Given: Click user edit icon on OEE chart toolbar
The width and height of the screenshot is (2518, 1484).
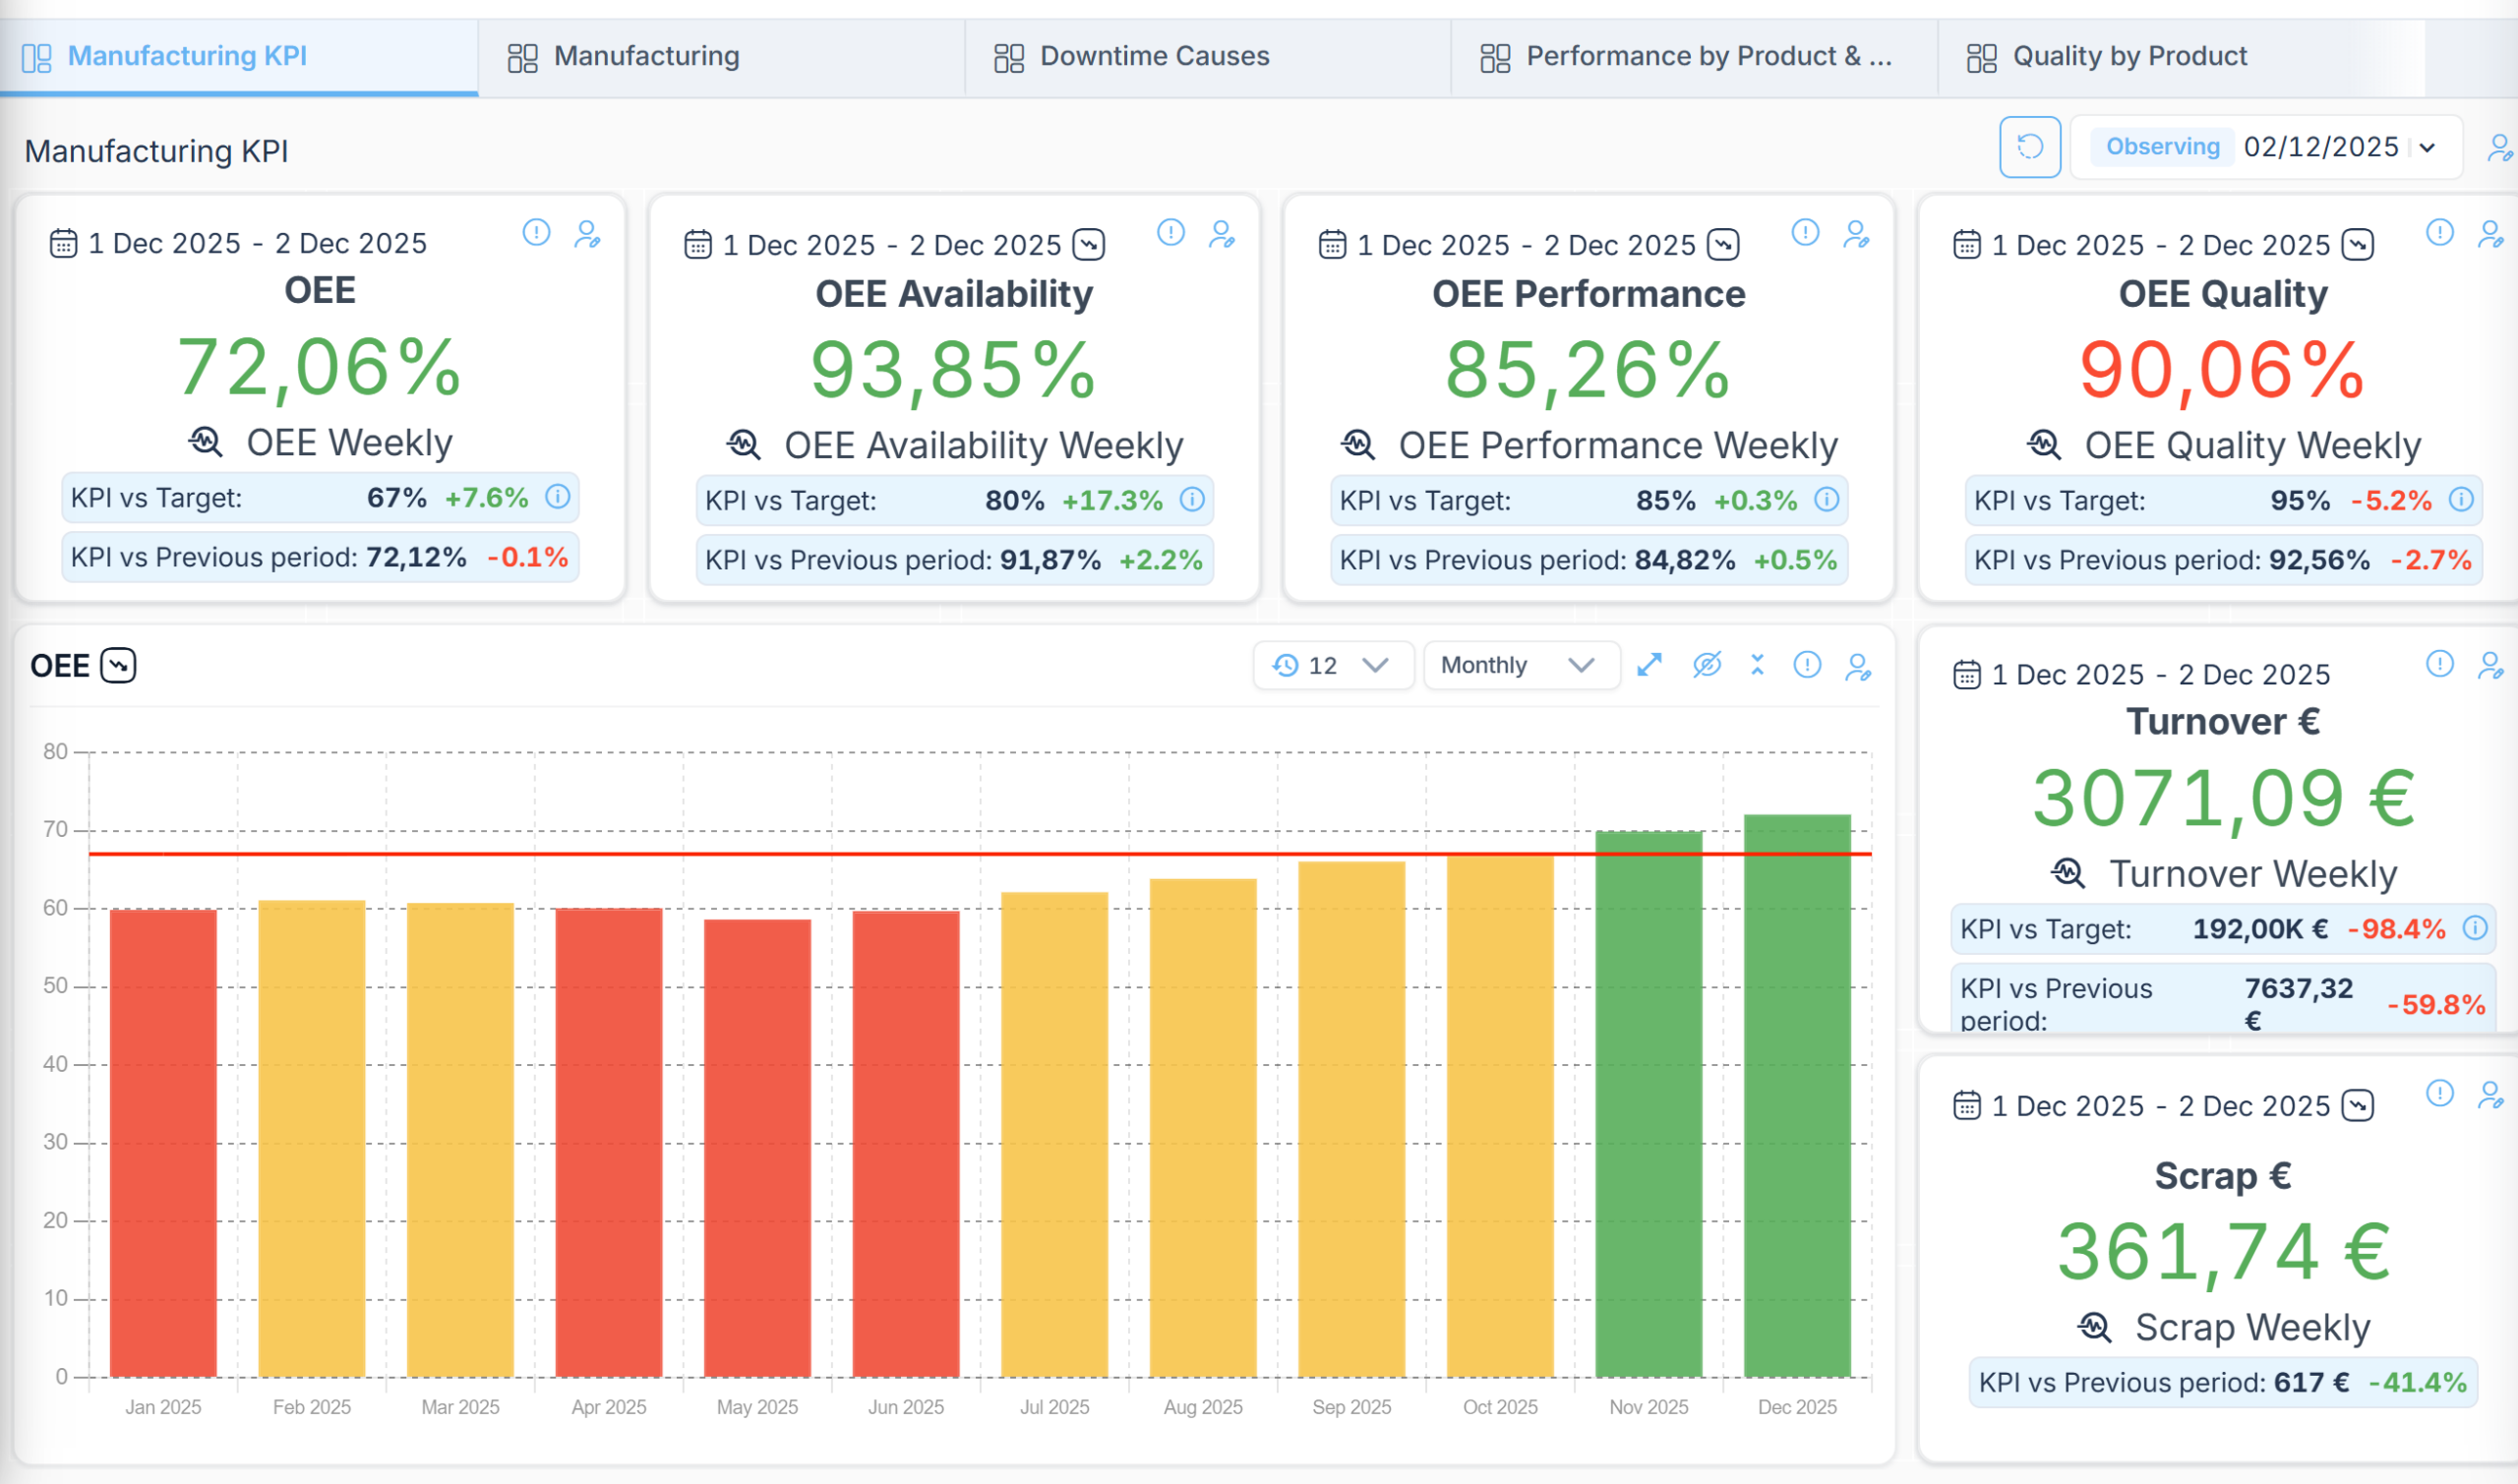Looking at the screenshot, I should pos(1857,666).
